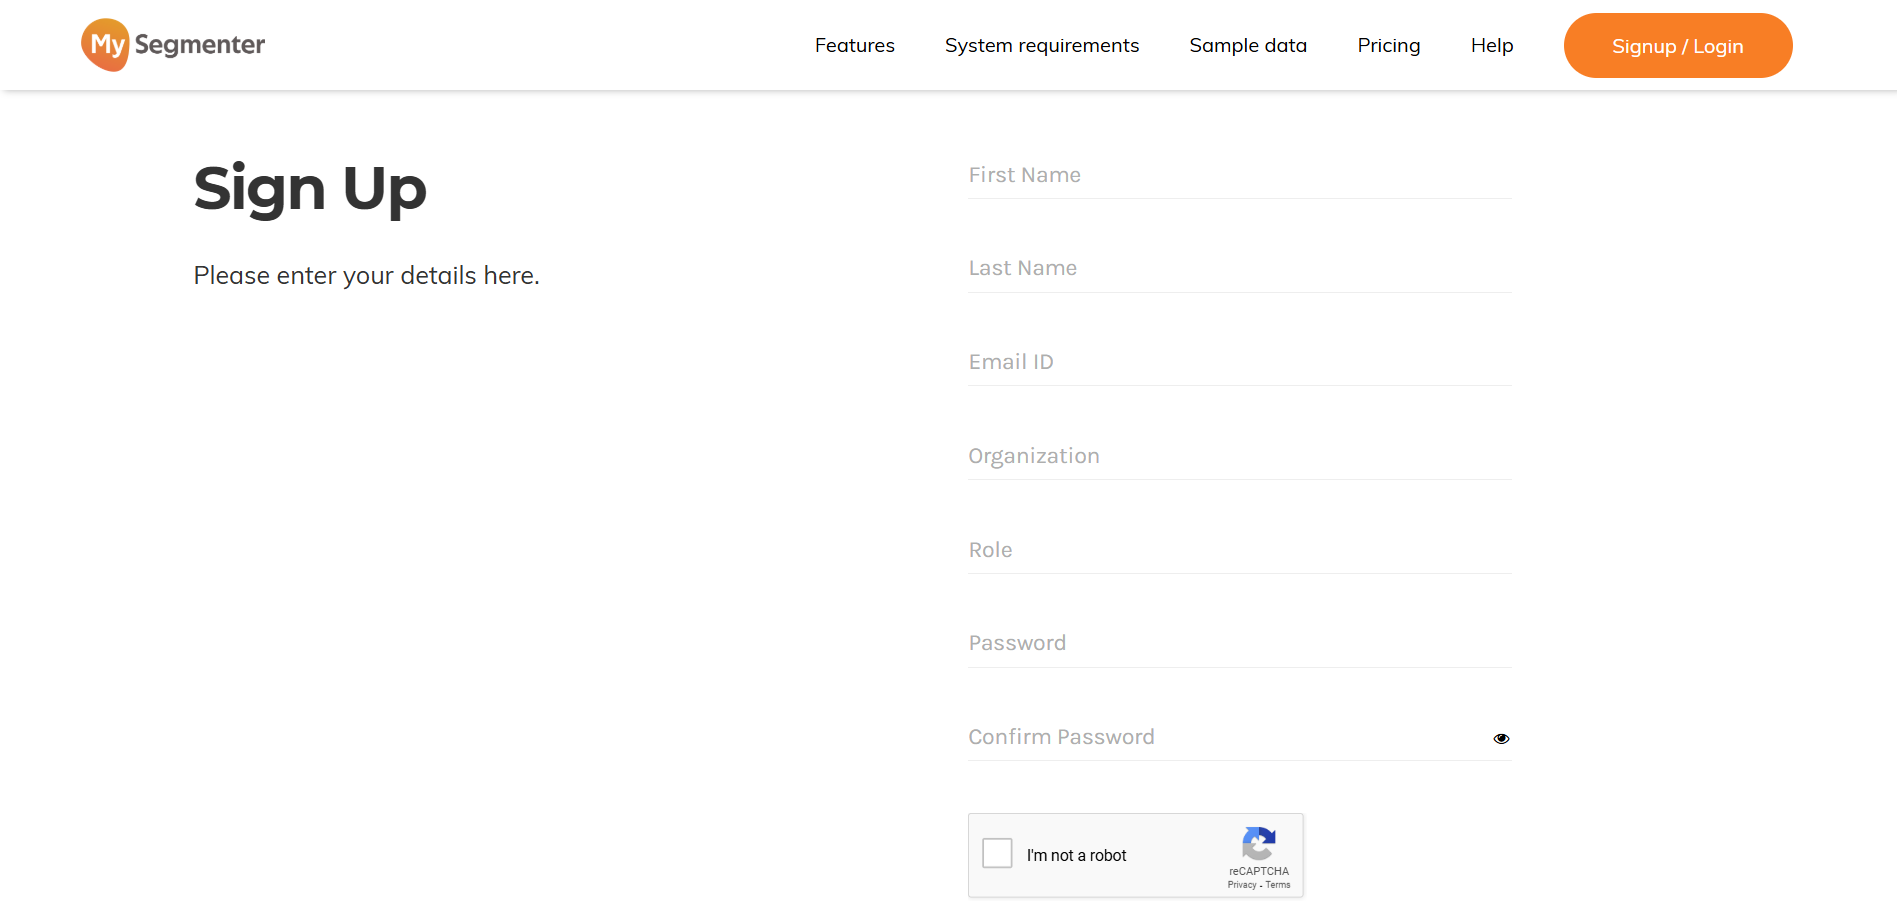Image resolution: width=1897 pixels, height=907 pixels.
Task: Open Sample data in navigation
Action: point(1247,46)
